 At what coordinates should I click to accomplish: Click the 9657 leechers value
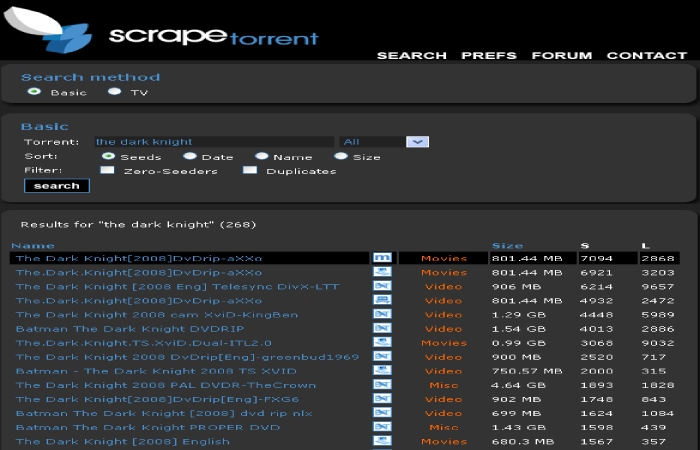tap(658, 287)
